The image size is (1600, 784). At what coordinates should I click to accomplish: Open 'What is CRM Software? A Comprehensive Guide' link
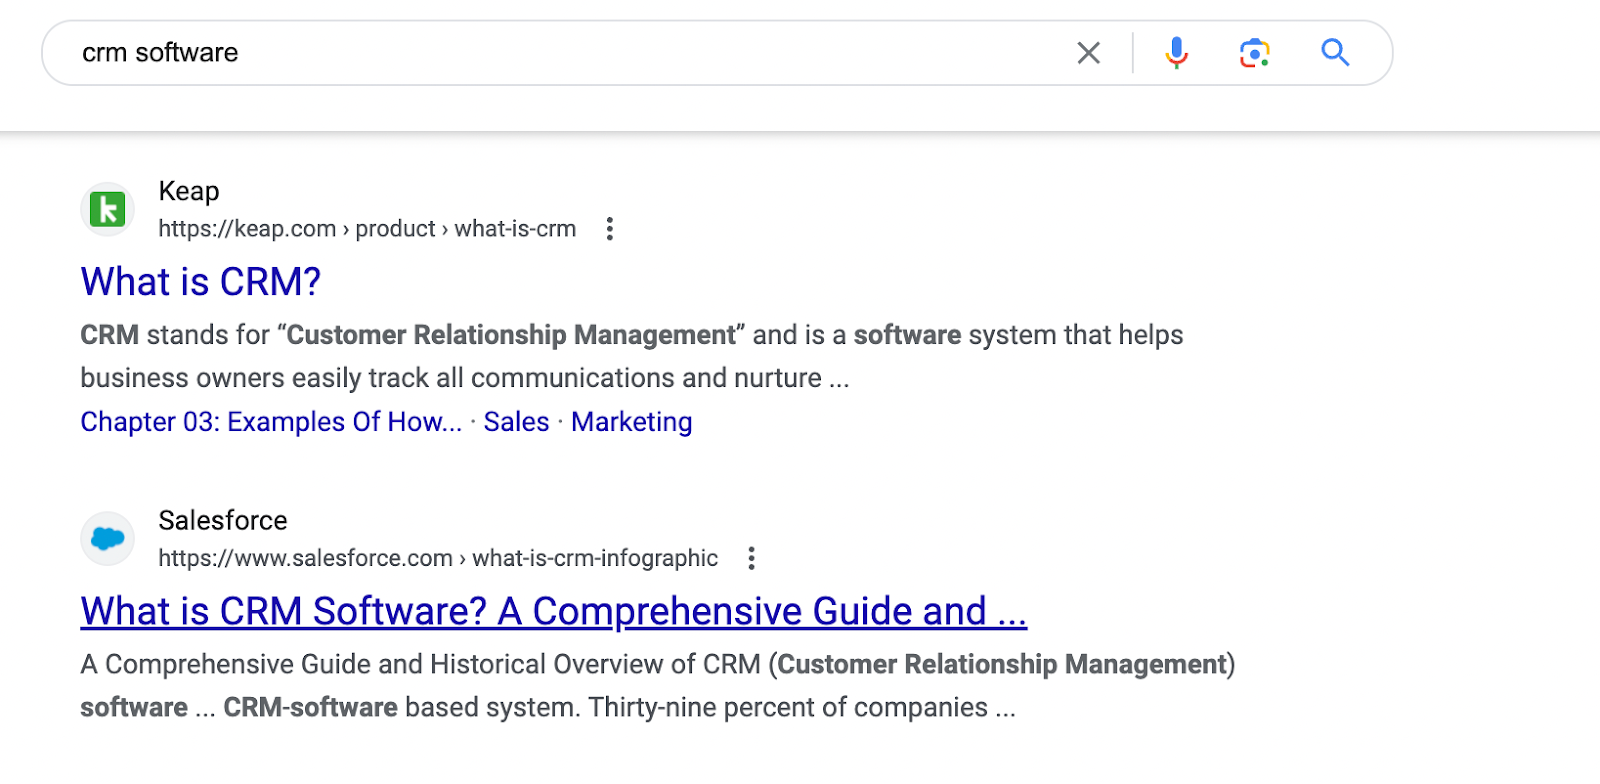pos(554,611)
